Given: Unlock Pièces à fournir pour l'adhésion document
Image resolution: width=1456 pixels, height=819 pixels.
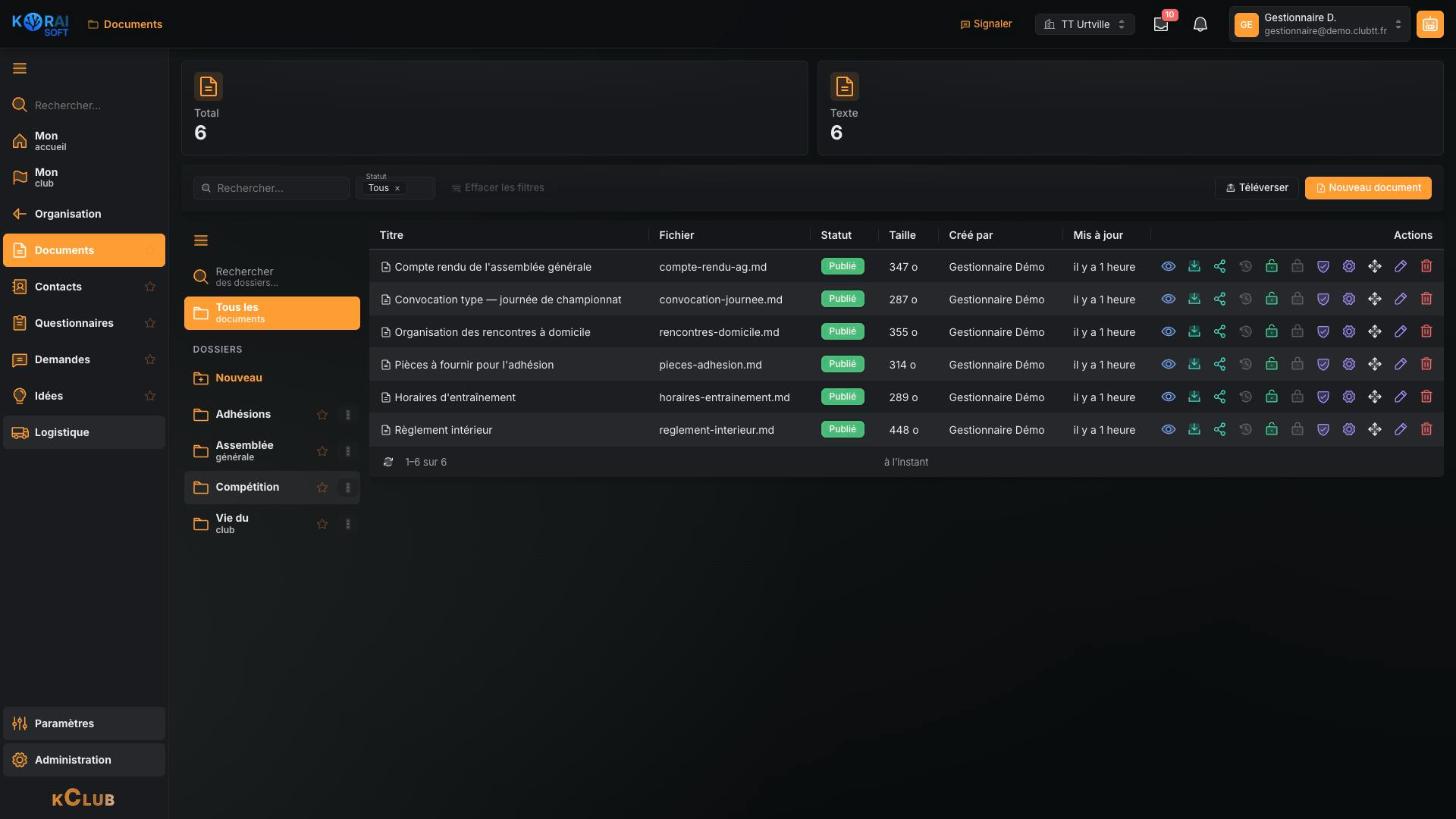Looking at the screenshot, I should [1271, 365].
